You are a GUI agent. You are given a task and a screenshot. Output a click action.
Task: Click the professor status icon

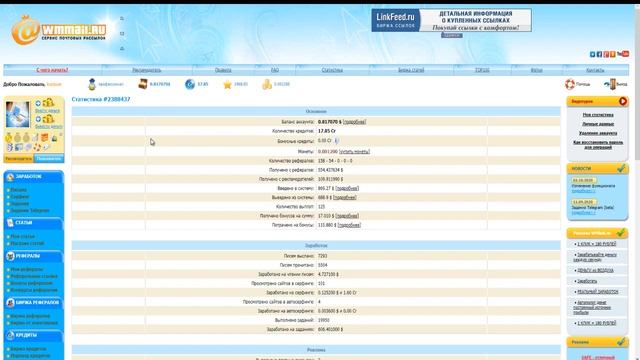pos(92,84)
